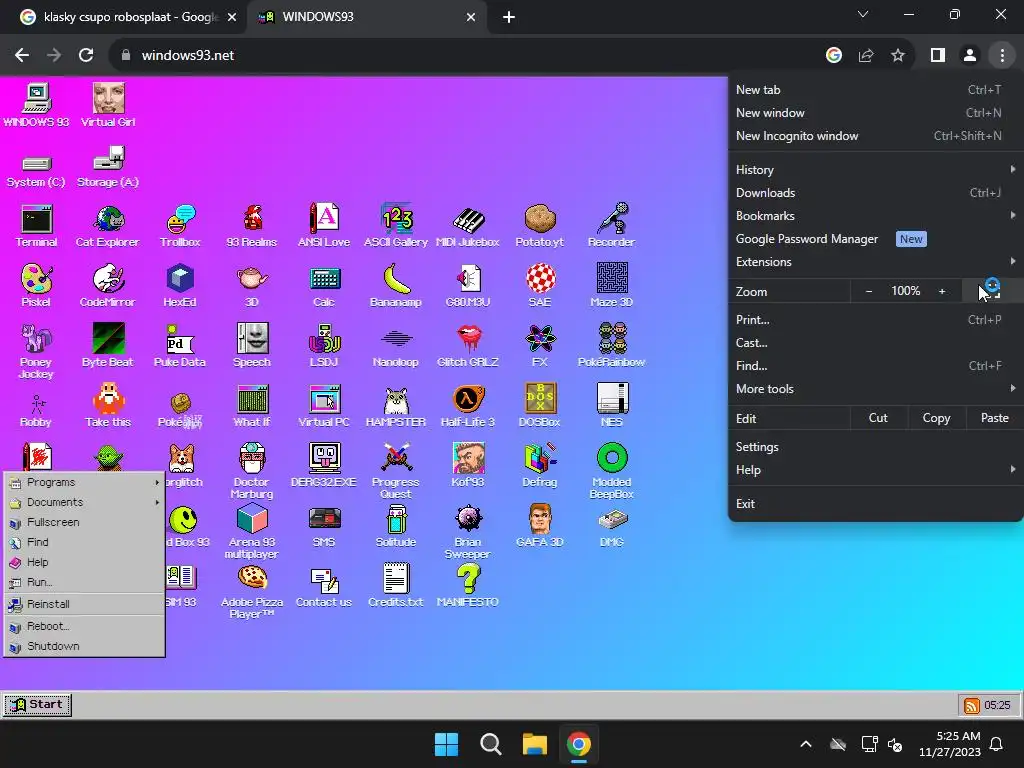
Task: Open HAMPSTER icon
Action: pos(396,406)
